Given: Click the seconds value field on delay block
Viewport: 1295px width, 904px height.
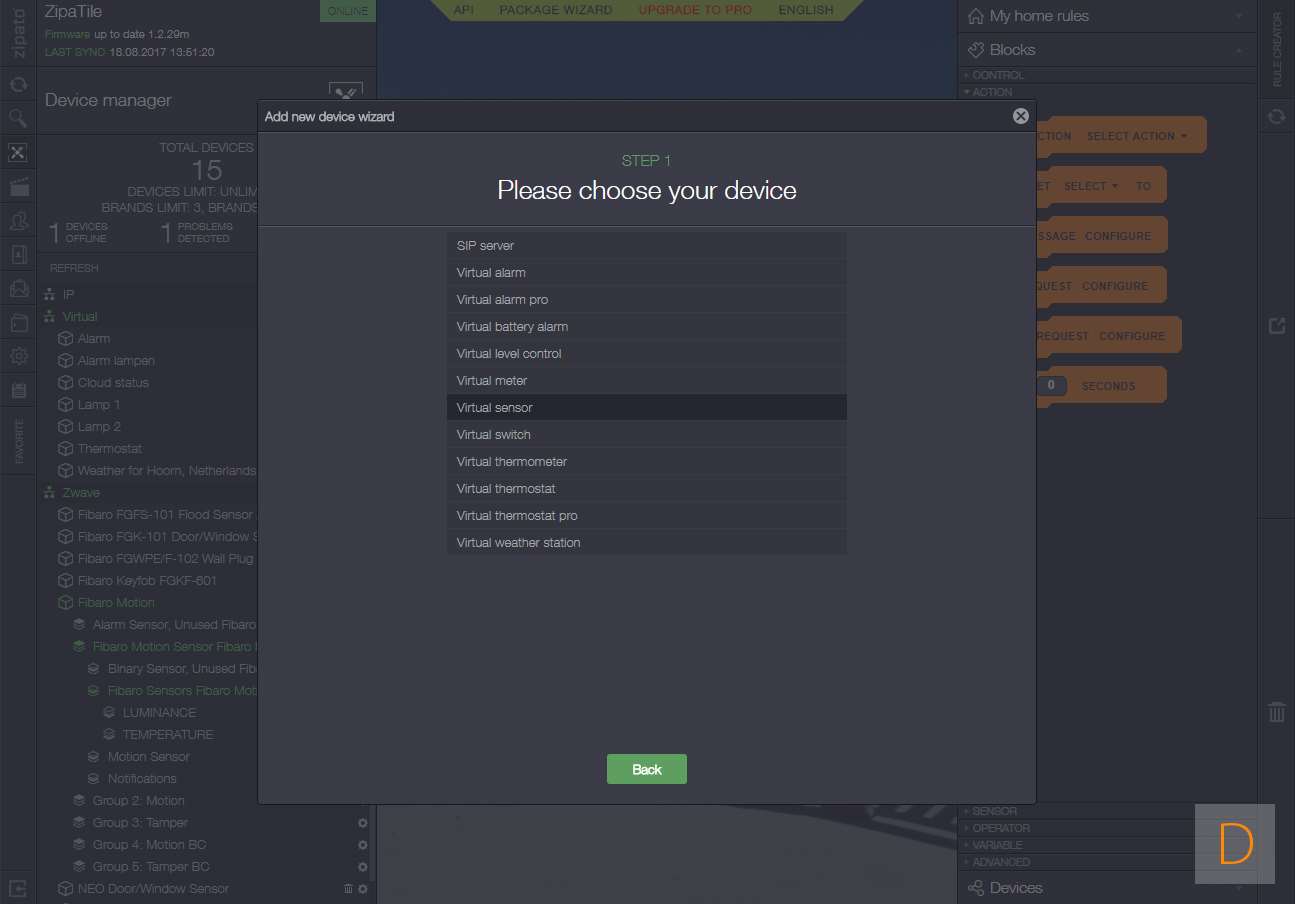Looking at the screenshot, I should 1051,386.
